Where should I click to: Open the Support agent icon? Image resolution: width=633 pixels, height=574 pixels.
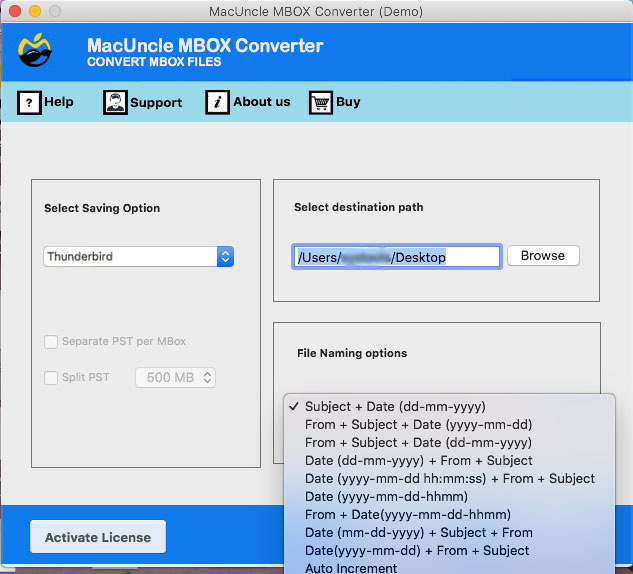(115, 103)
